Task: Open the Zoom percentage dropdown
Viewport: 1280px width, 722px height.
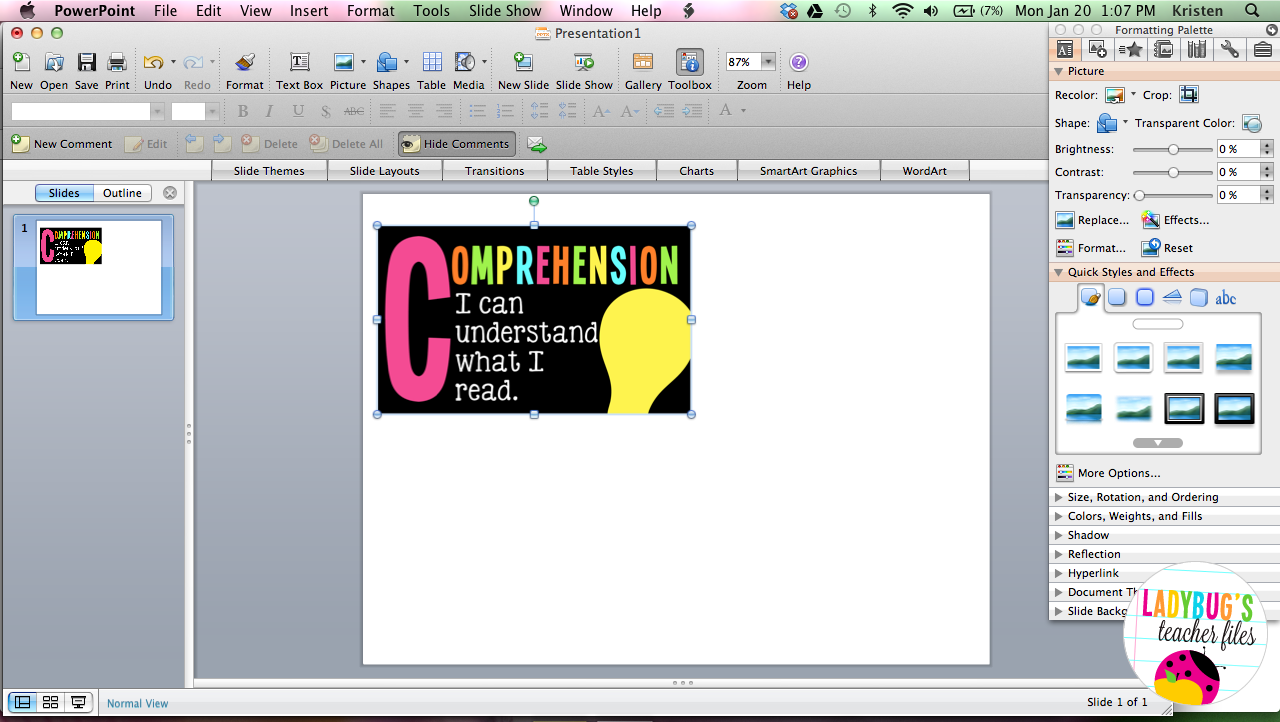Action: pyautogui.click(x=768, y=62)
